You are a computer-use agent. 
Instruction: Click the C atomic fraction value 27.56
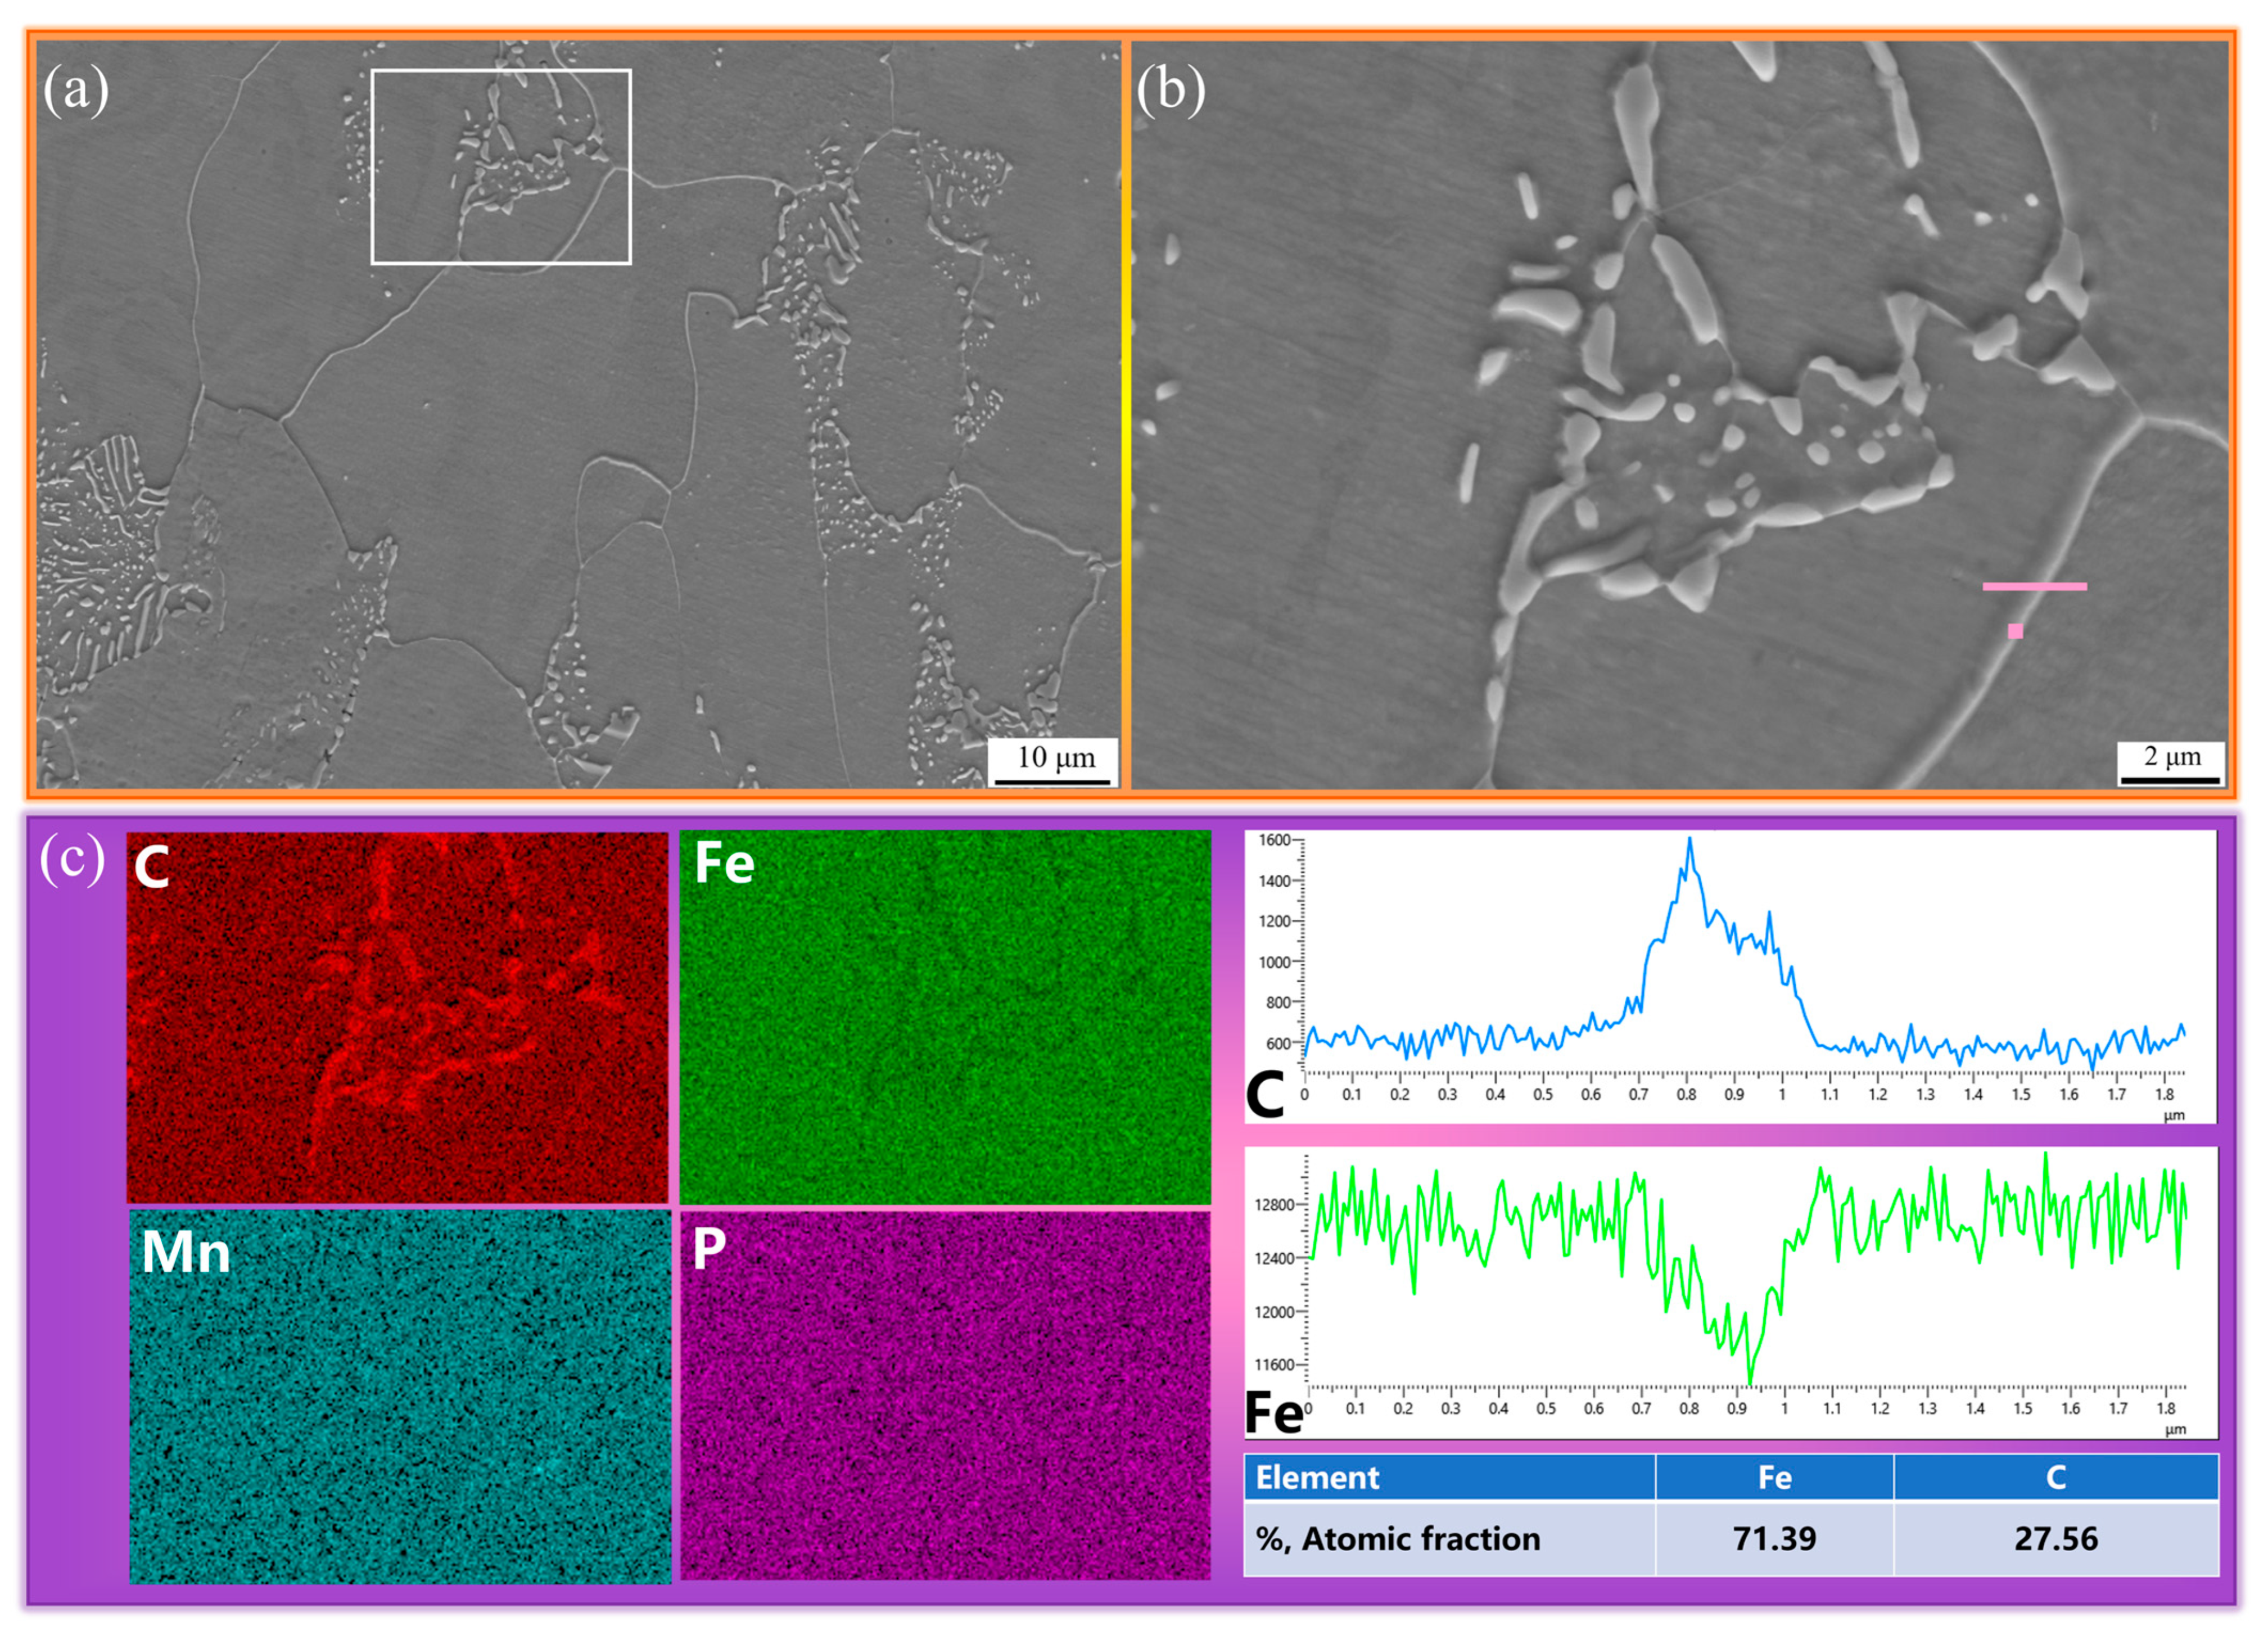coord(2056,1538)
